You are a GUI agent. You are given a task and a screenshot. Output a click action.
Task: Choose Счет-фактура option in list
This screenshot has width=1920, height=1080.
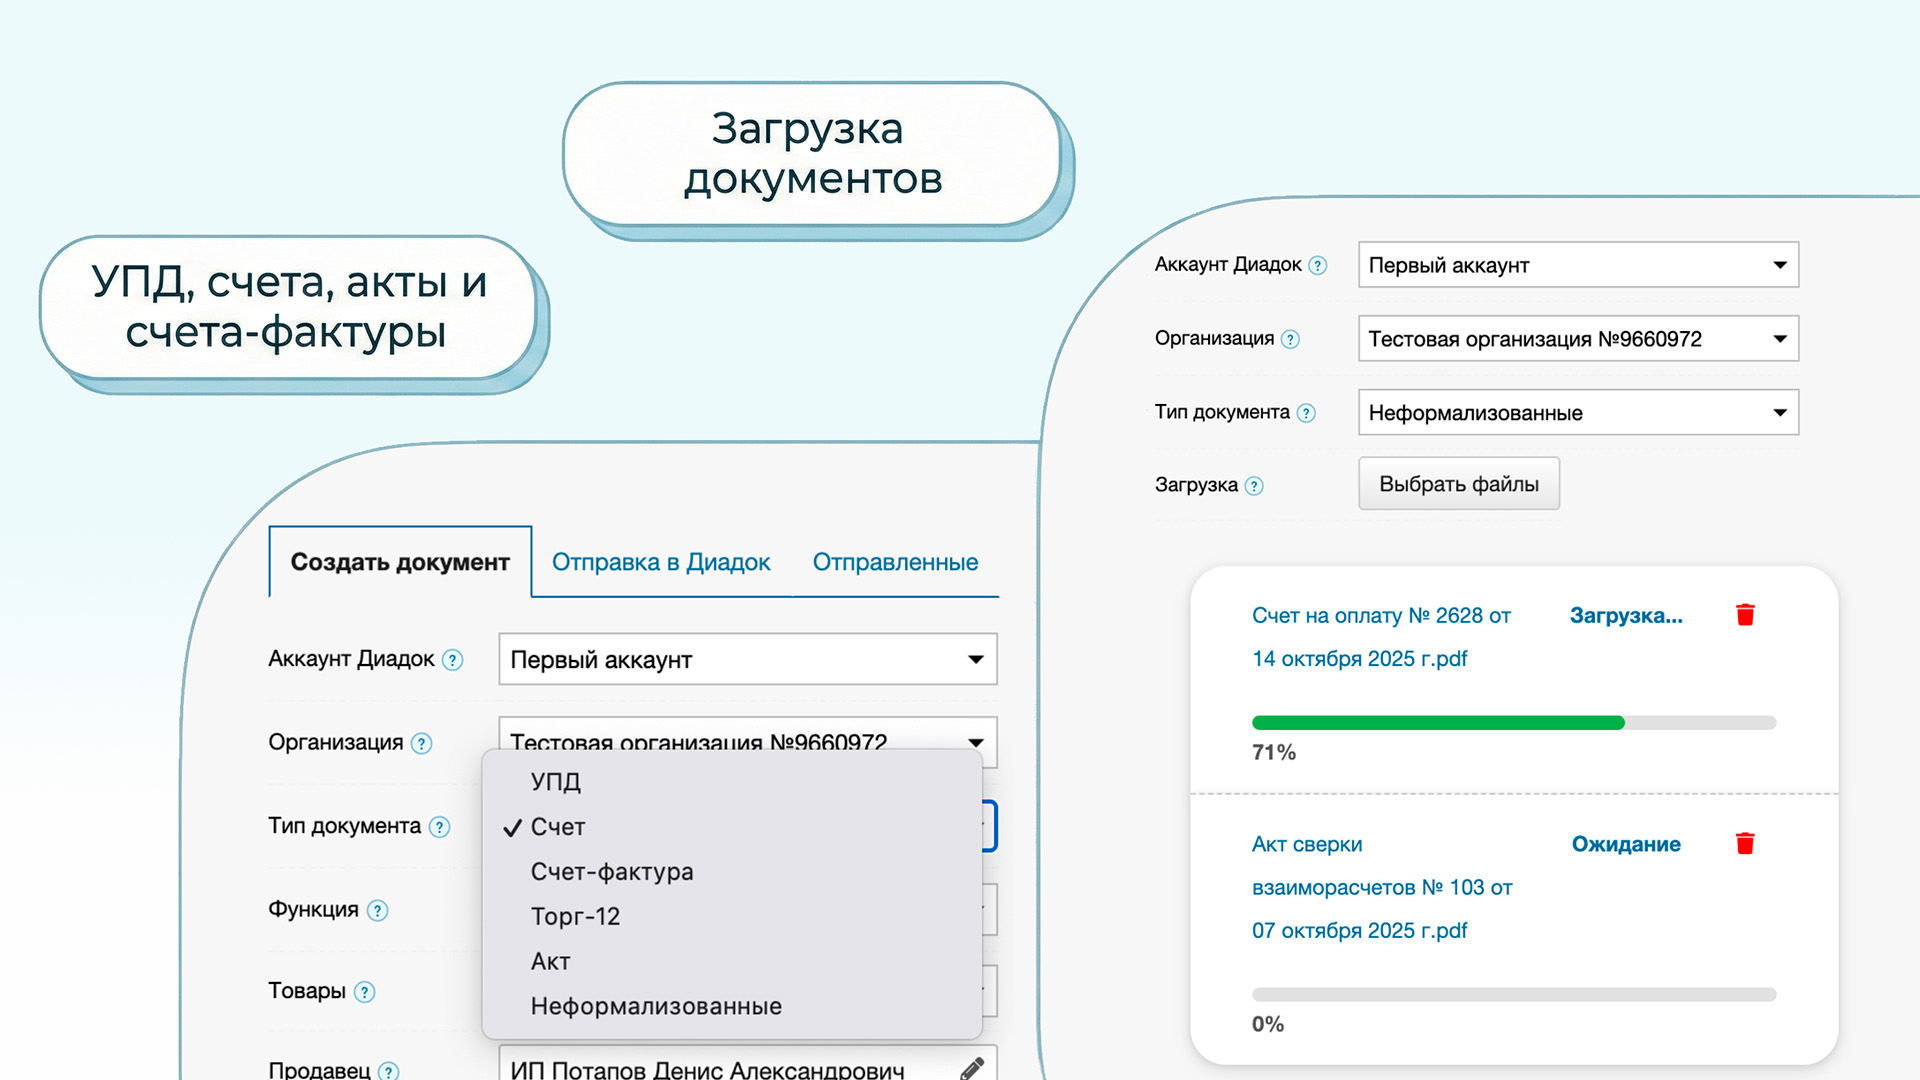pos(612,872)
